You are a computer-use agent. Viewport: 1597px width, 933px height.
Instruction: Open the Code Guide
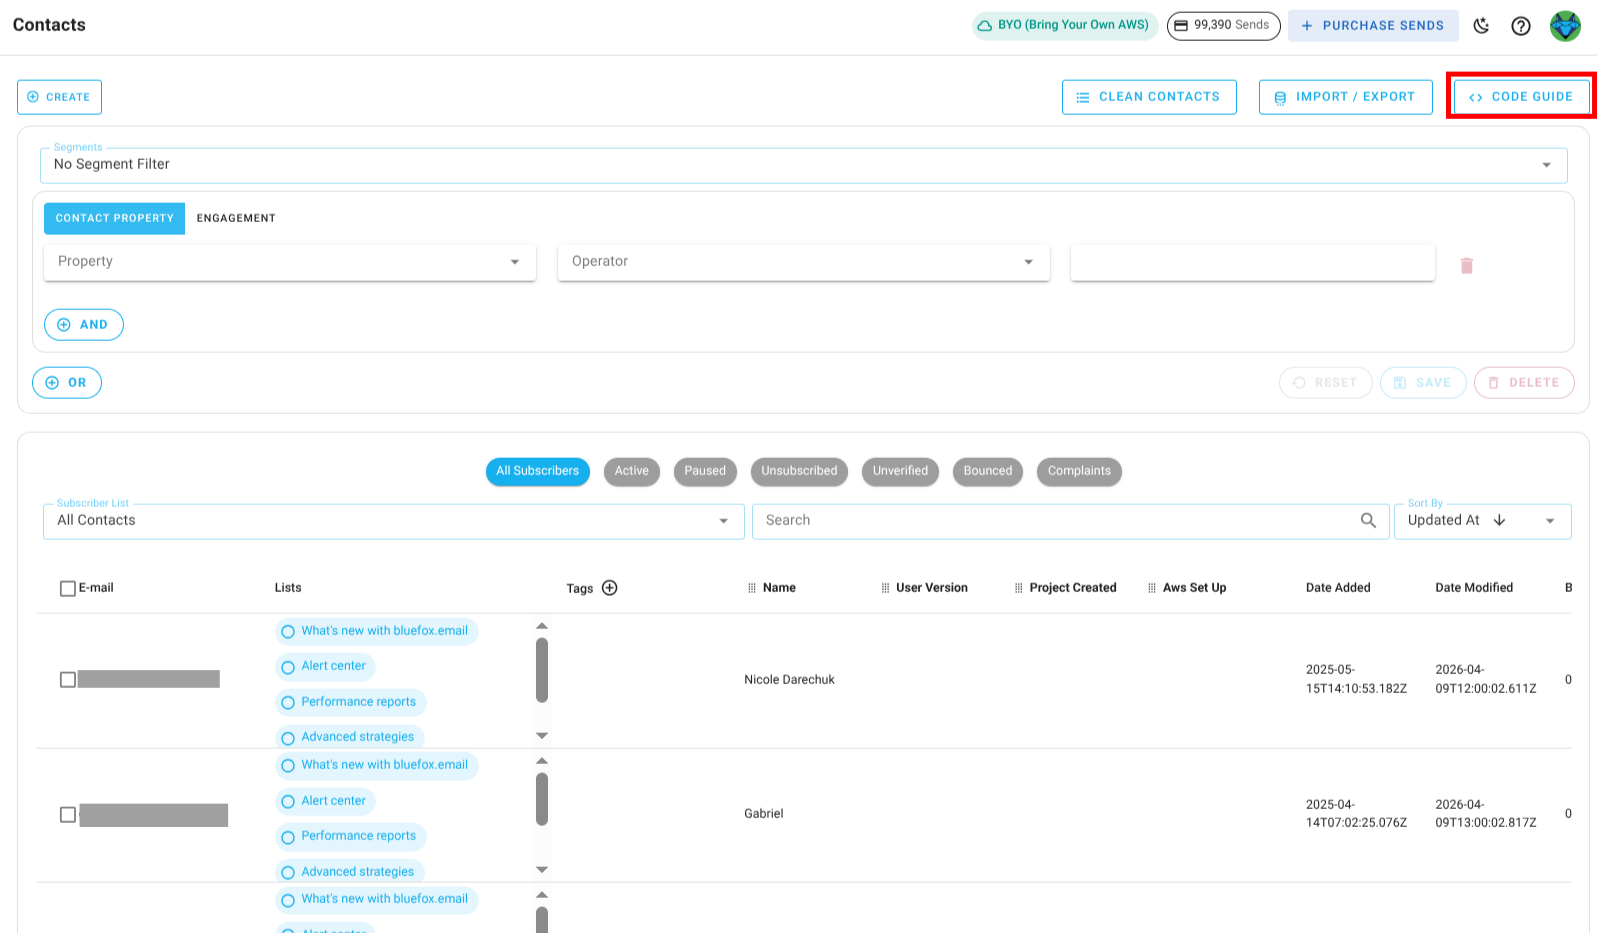(x=1521, y=97)
